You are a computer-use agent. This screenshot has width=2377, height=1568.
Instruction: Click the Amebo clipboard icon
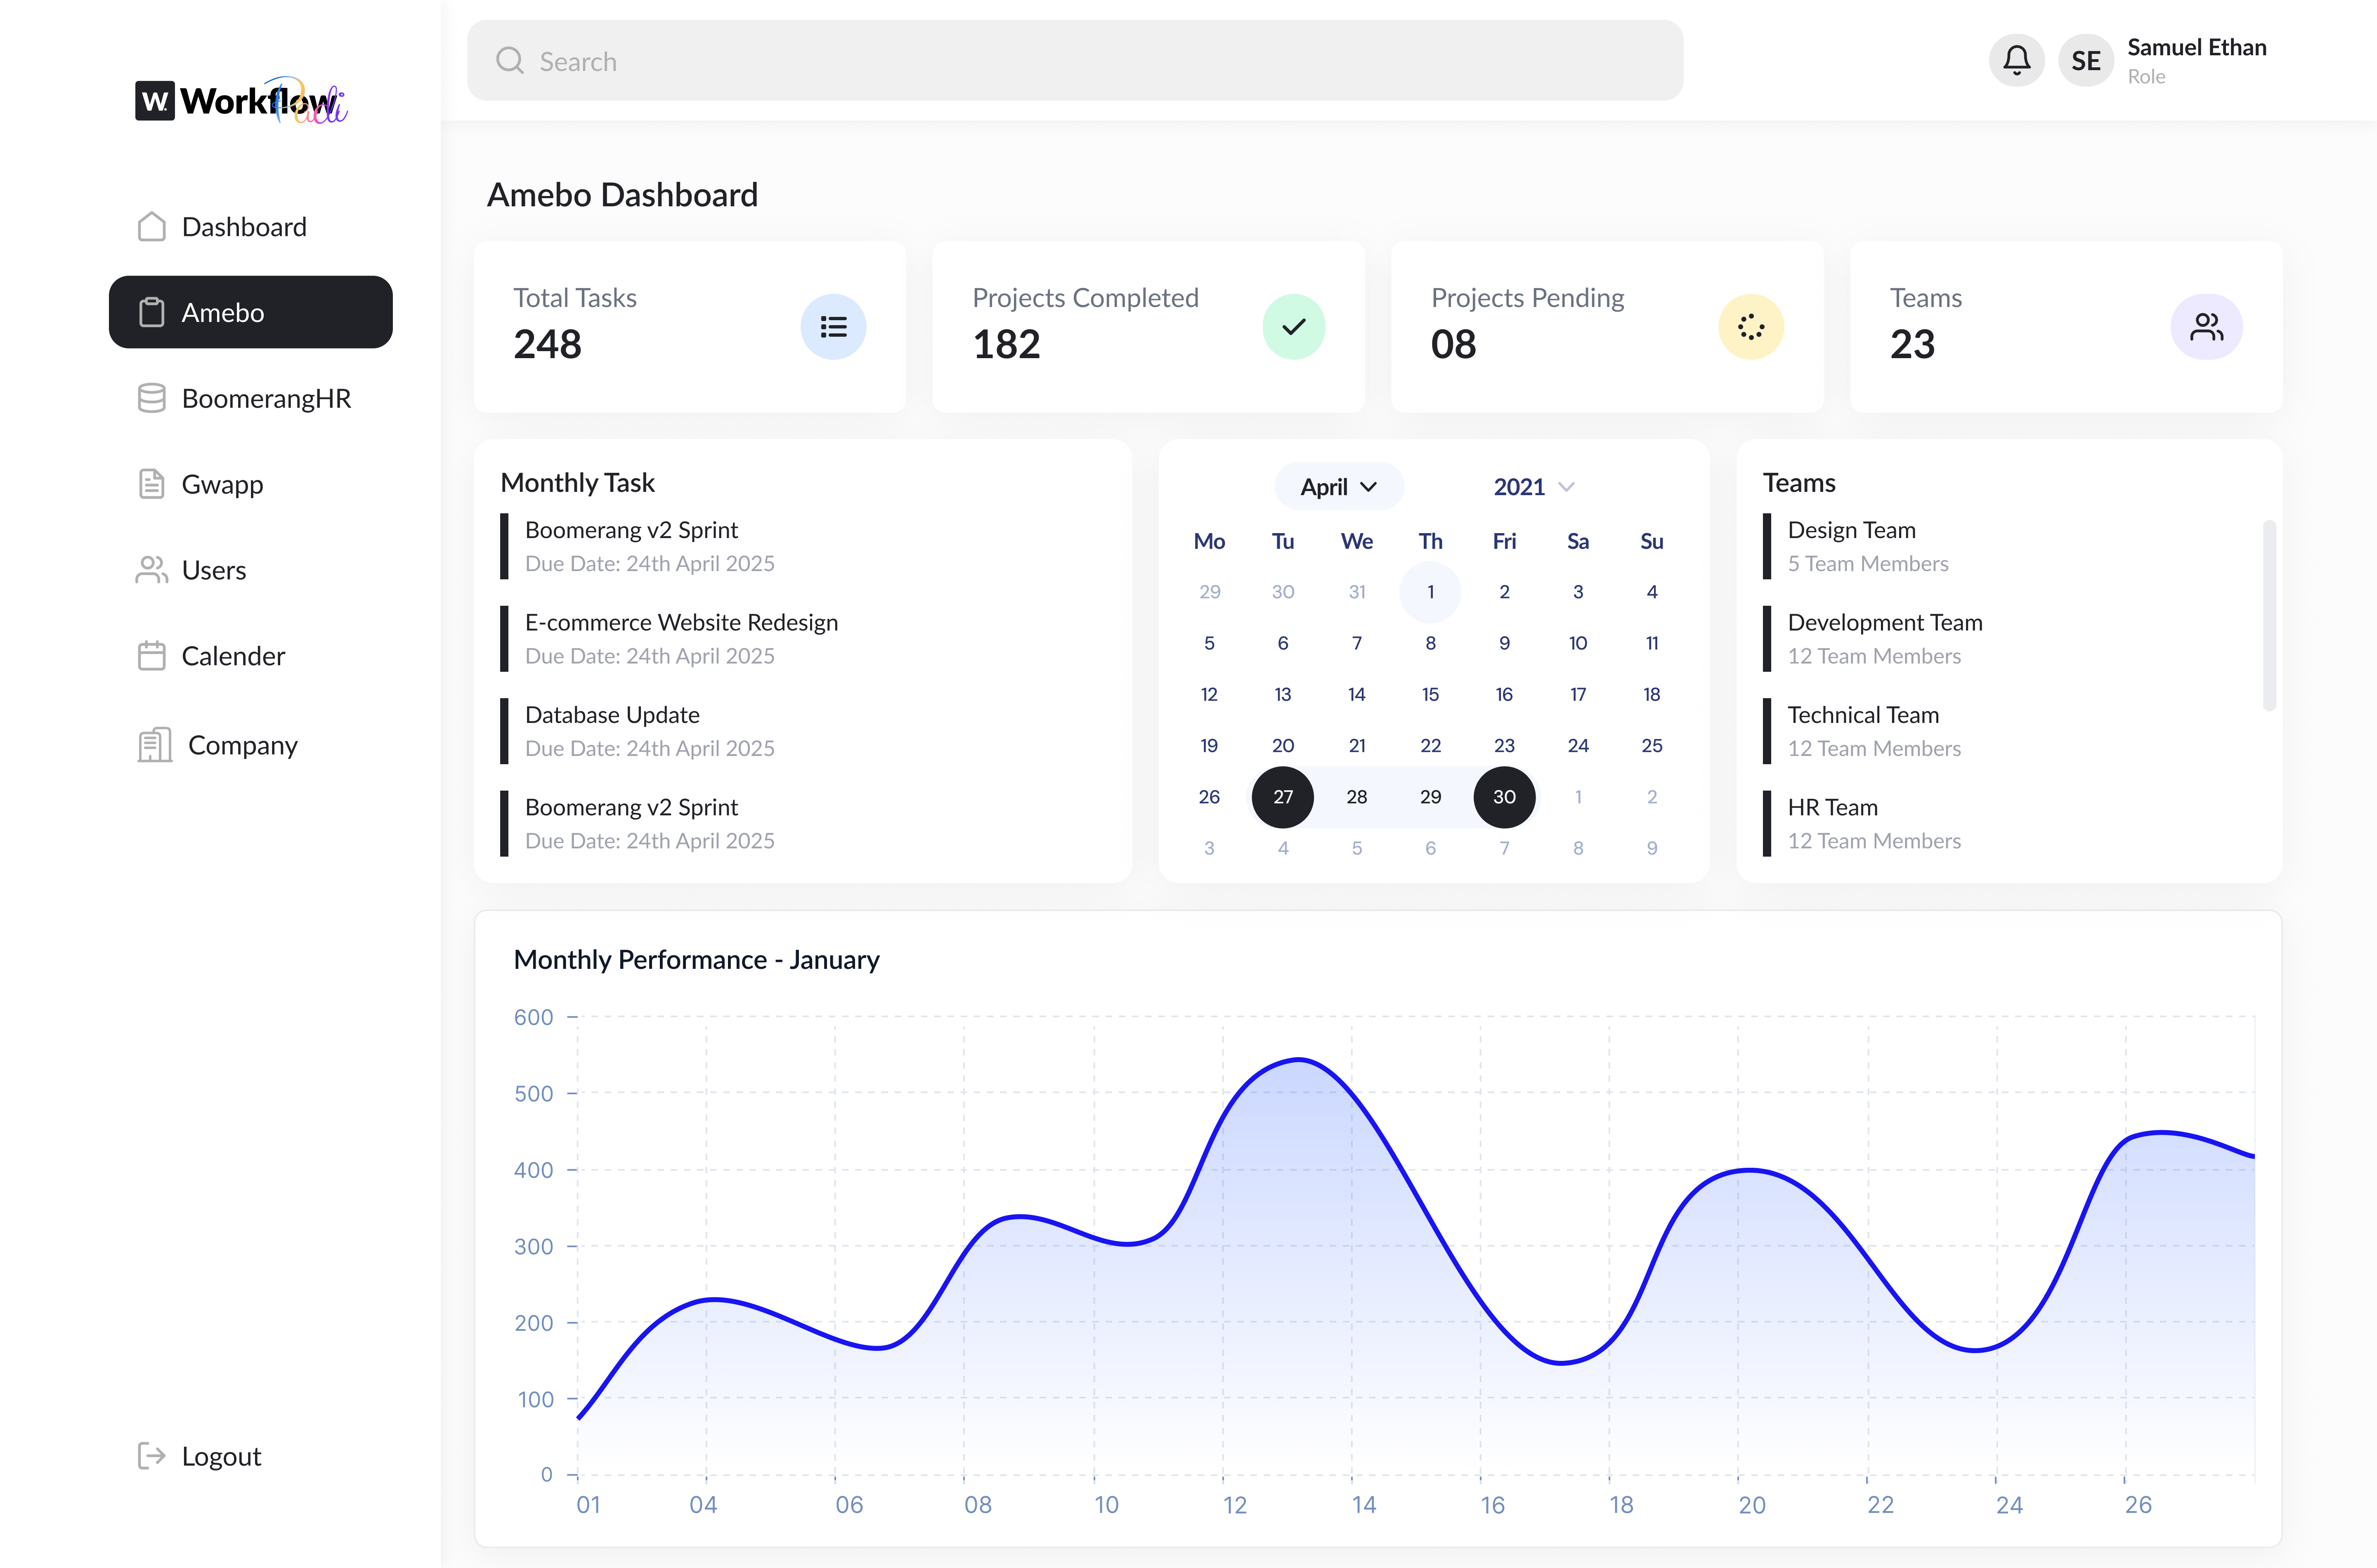pos(152,312)
